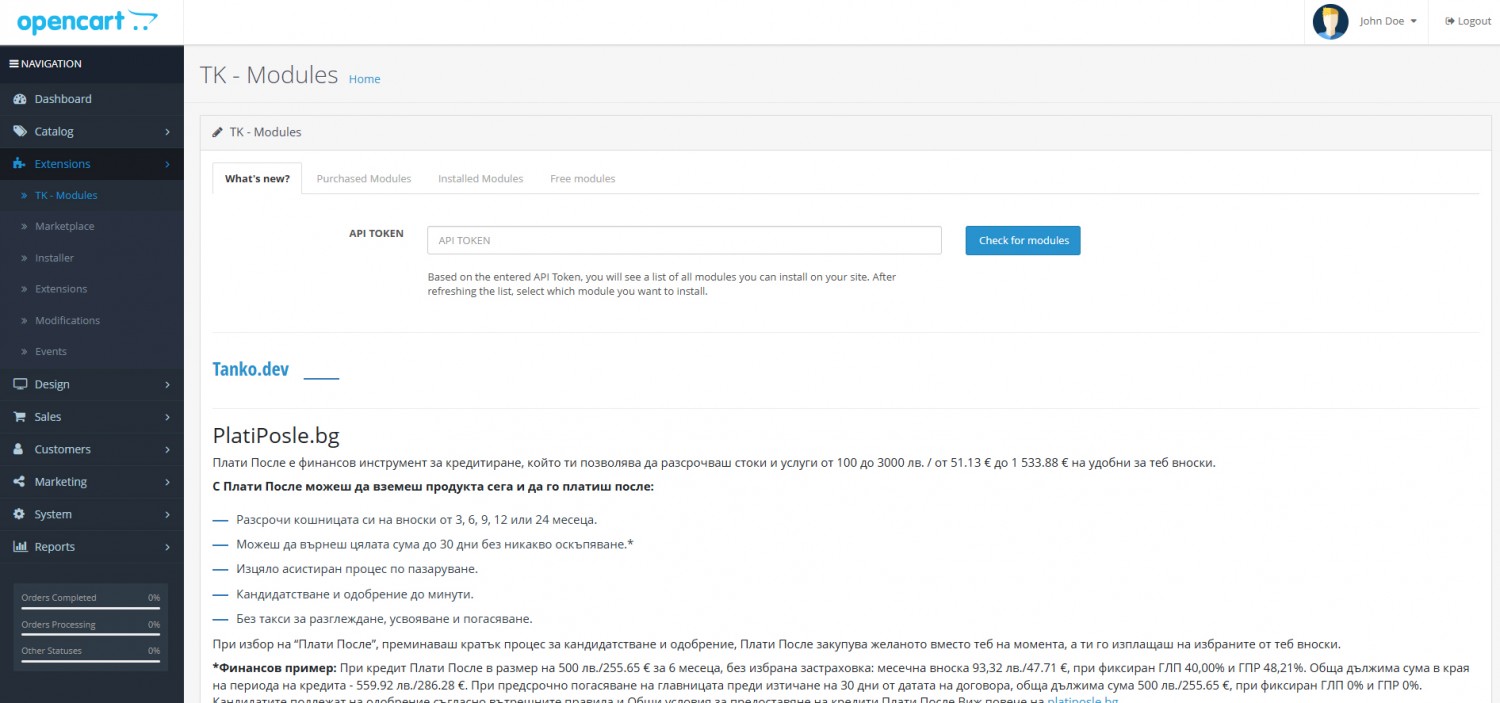The height and width of the screenshot is (703, 1500).
Task: Open Dashboard via its gauge icon
Action: pos(19,99)
